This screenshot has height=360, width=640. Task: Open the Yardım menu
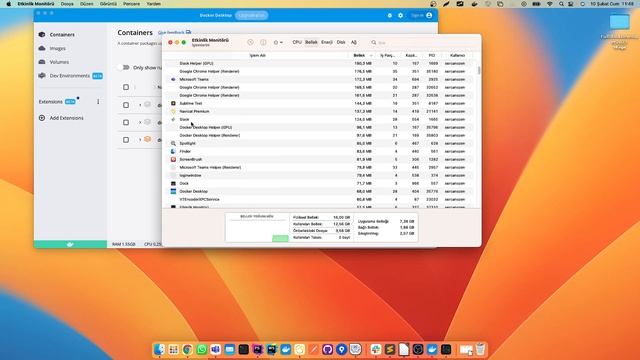coord(153,4)
